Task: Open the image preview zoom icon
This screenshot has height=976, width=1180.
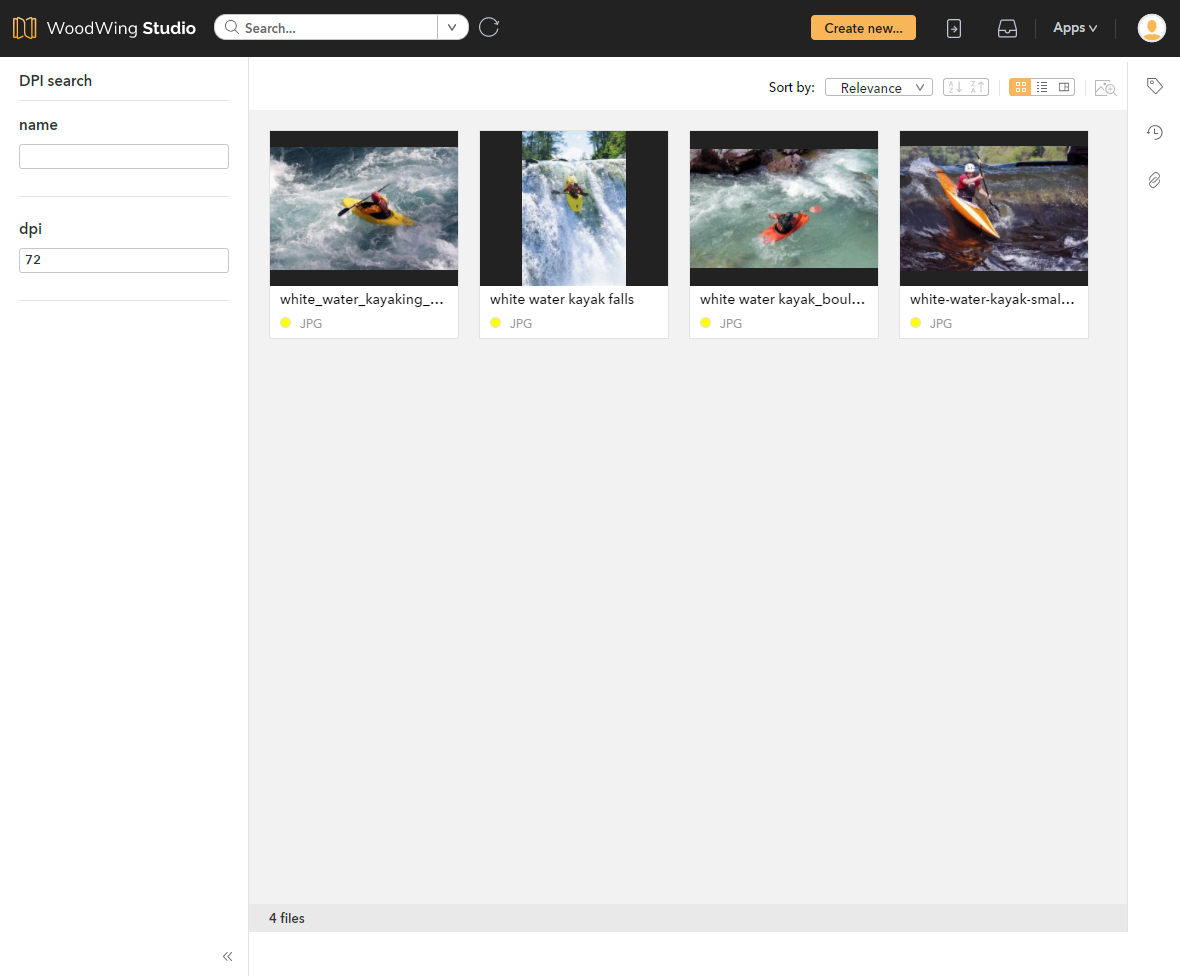Action: coord(1105,88)
